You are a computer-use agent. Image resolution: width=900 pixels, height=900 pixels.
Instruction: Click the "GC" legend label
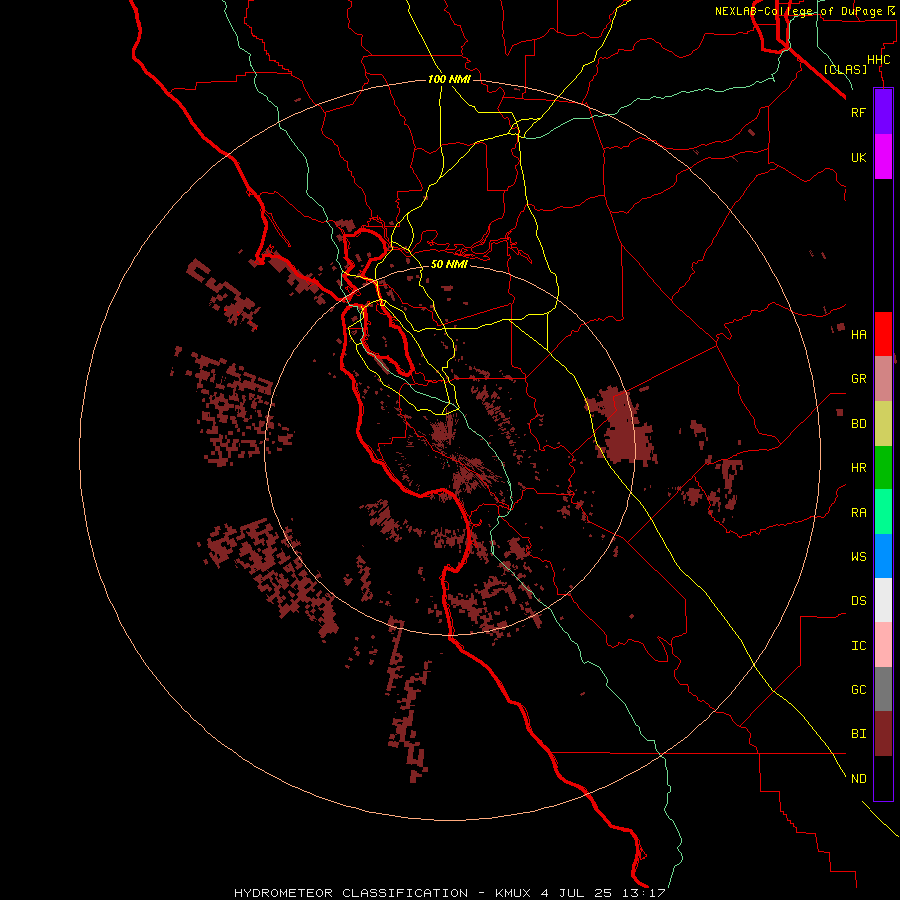858,690
